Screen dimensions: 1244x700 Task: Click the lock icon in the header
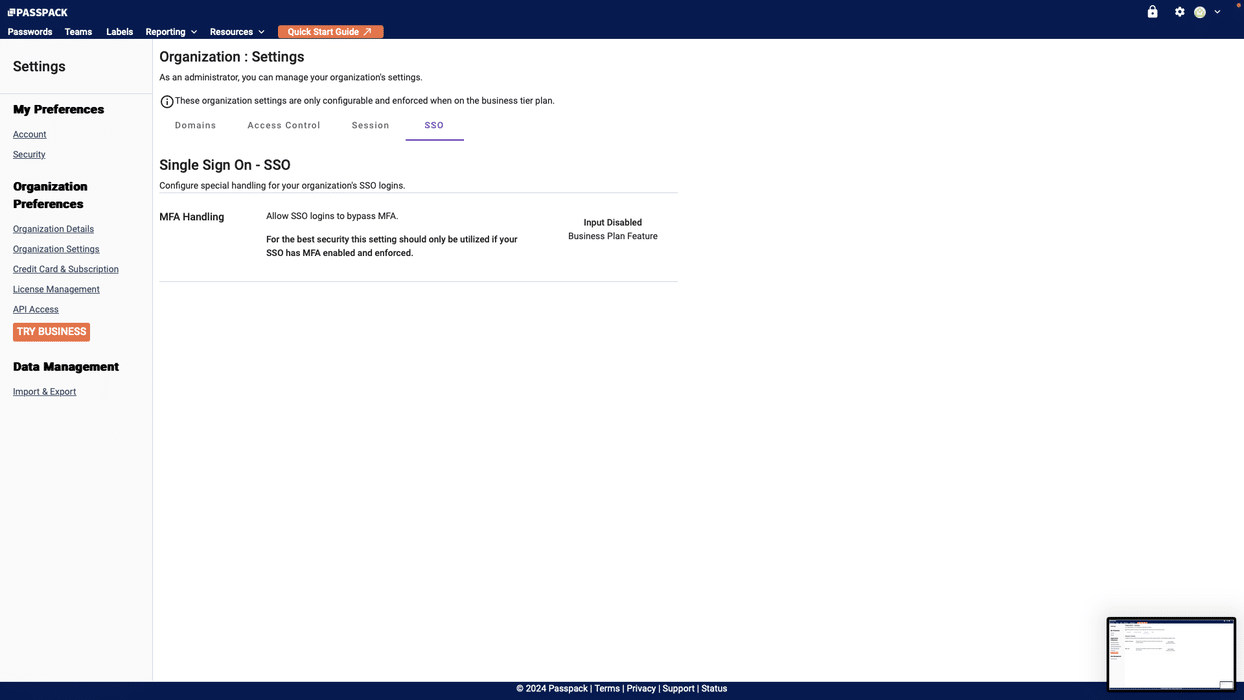(x=1152, y=12)
